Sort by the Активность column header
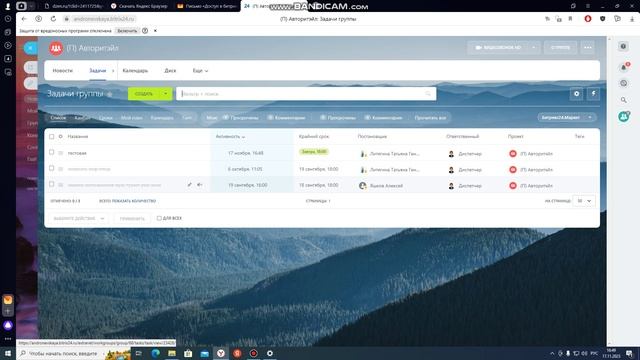Image resolution: width=640 pixels, height=360 pixels. [230, 136]
